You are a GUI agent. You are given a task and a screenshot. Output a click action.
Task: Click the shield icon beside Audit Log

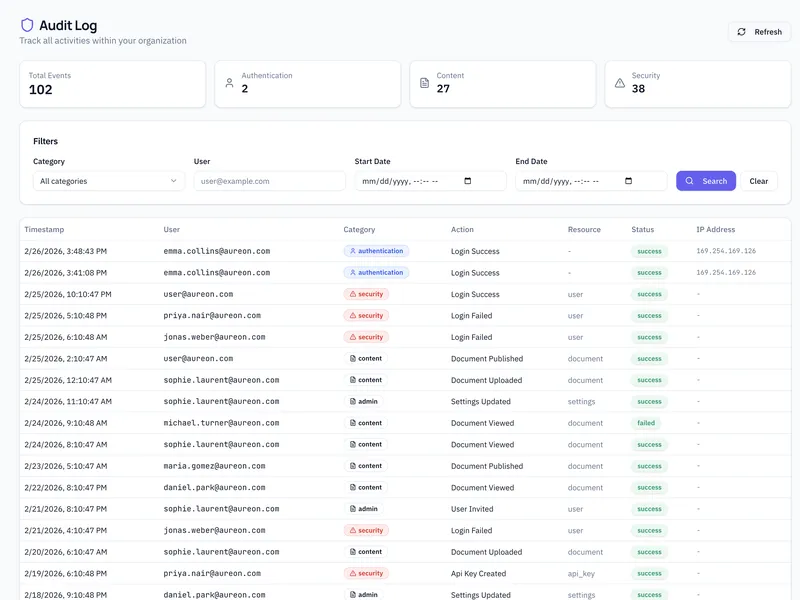(x=27, y=25)
